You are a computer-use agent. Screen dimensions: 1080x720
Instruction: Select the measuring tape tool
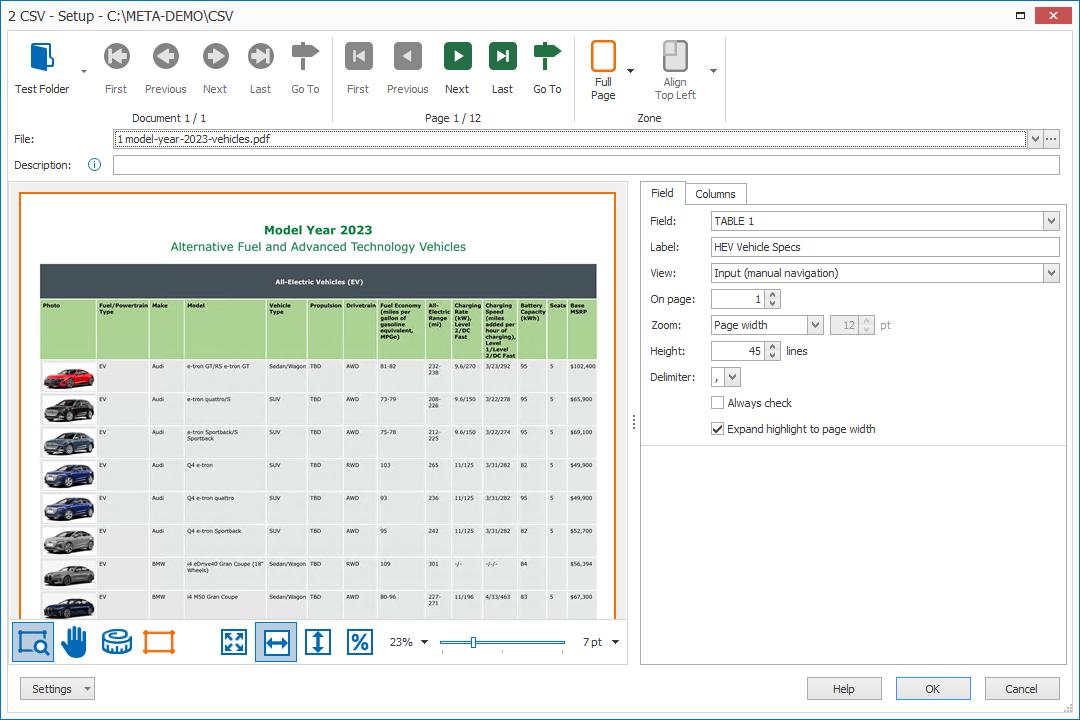pyautogui.click(x=116, y=642)
